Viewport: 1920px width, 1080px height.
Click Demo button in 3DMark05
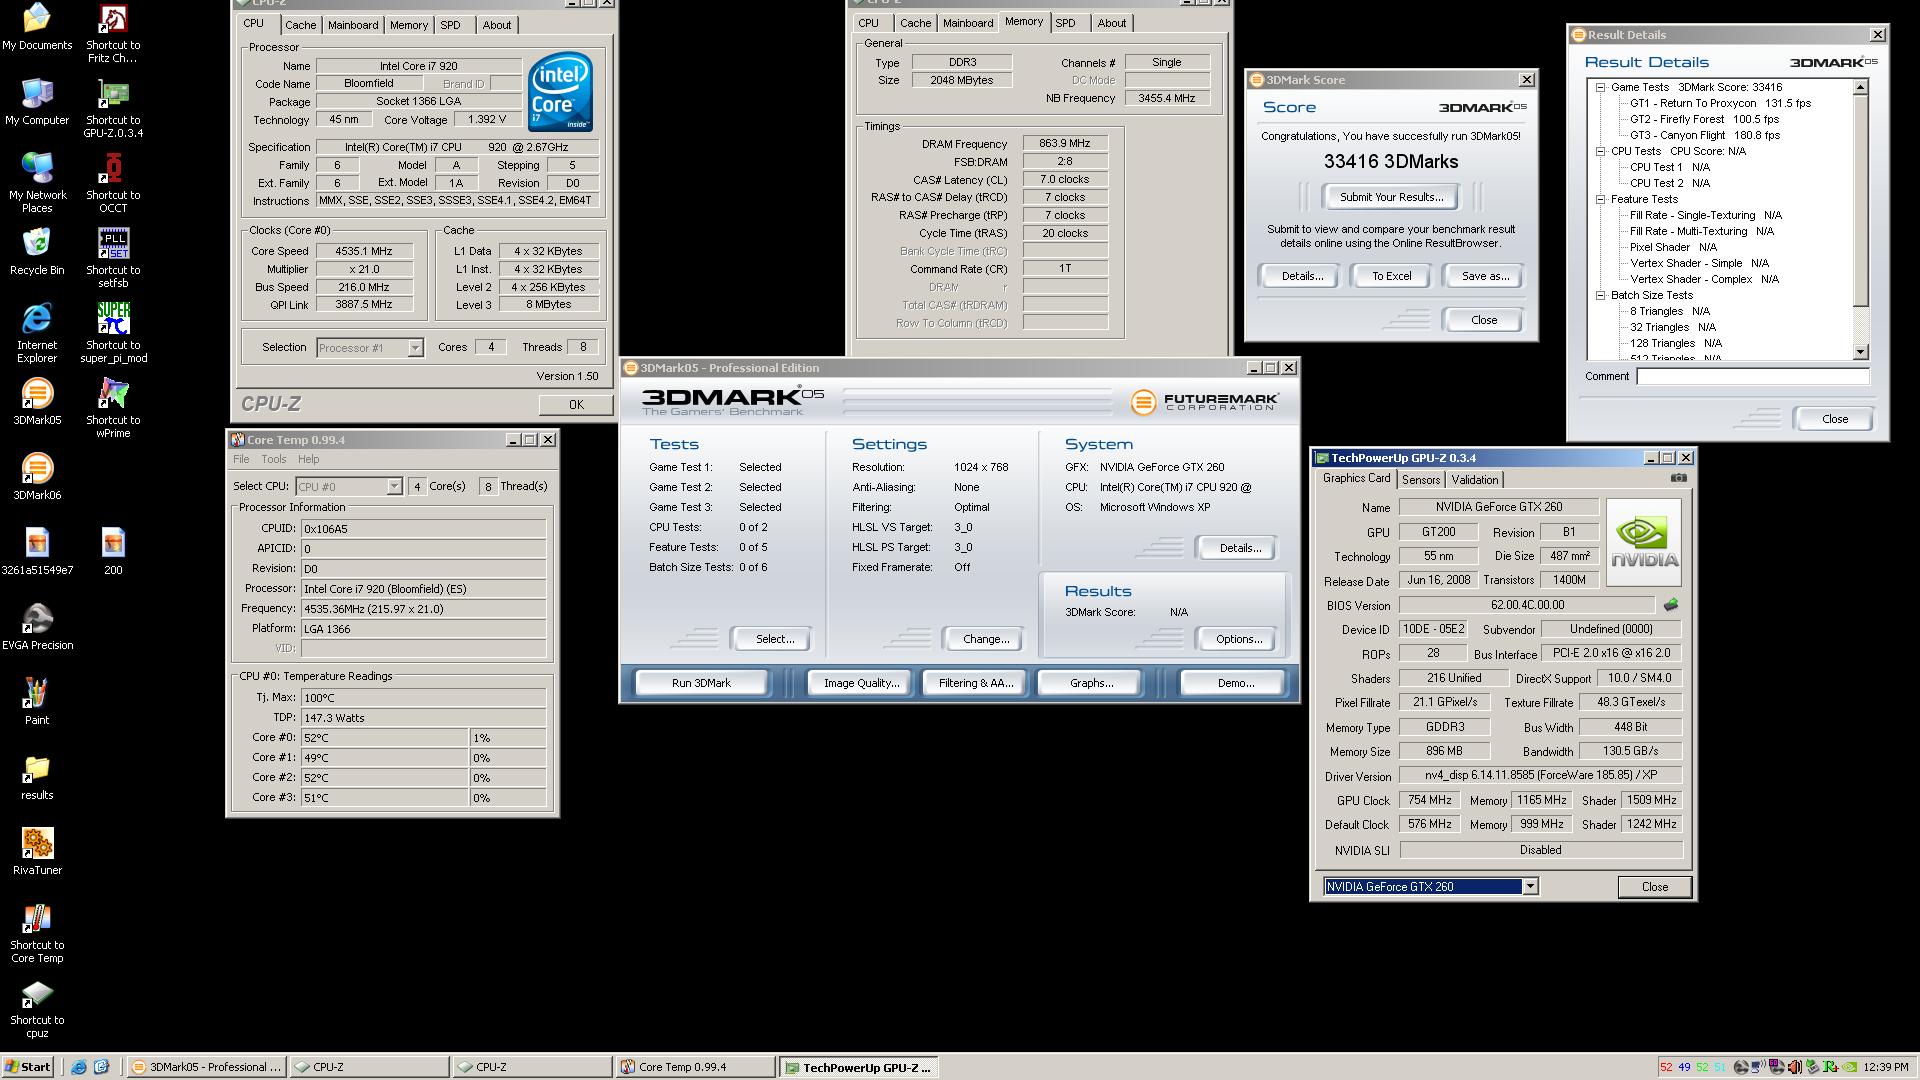click(x=1235, y=683)
